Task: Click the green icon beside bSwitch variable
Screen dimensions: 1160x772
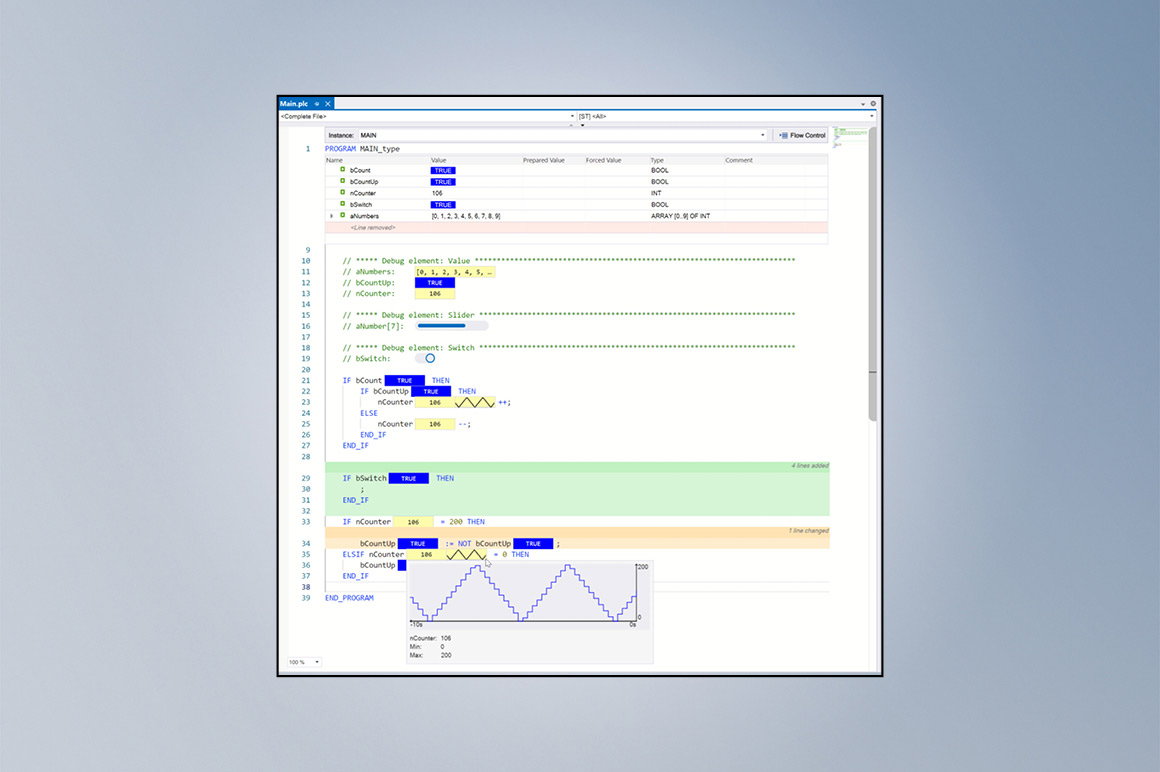Action: pyautogui.click(x=342, y=204)
